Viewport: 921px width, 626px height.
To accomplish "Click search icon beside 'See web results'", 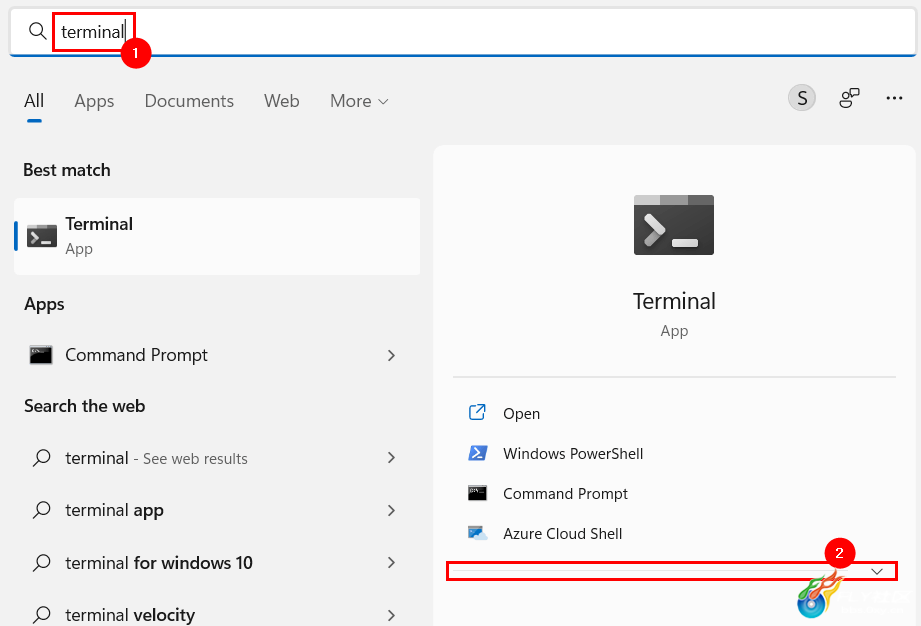I will [41, 457].
